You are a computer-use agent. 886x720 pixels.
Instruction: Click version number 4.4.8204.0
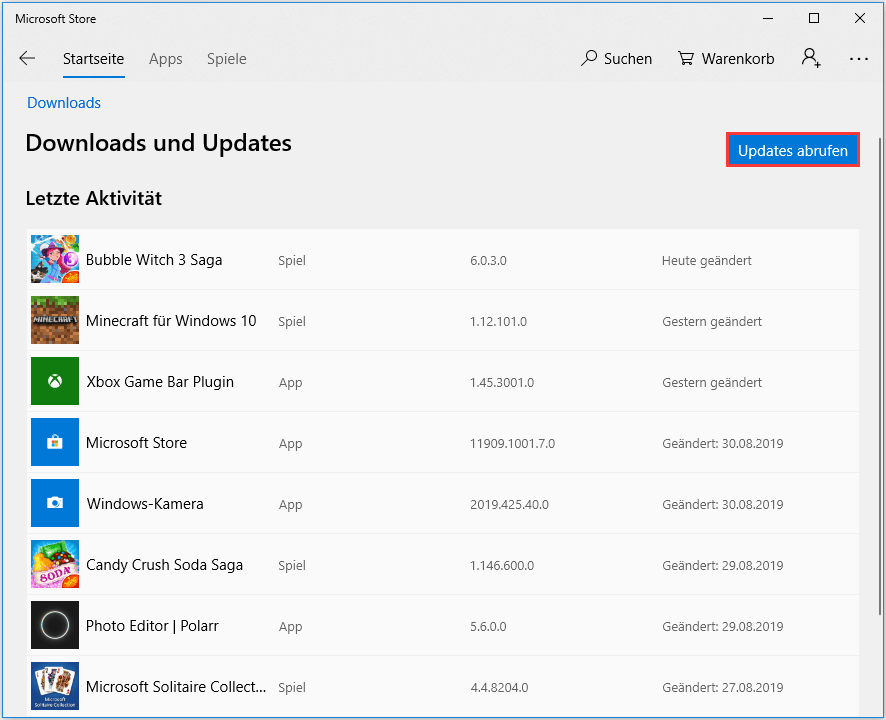pos(500,688)
